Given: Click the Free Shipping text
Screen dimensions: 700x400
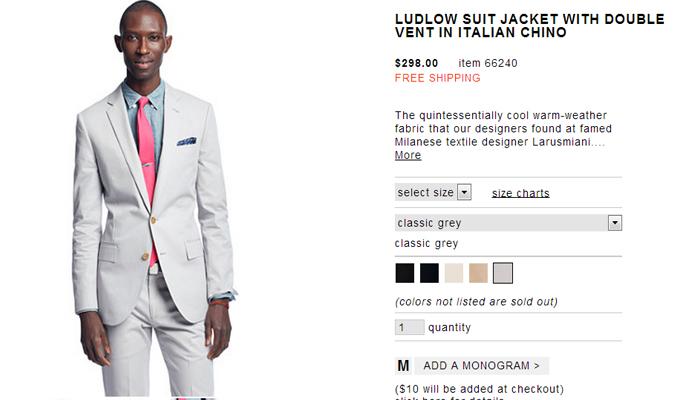Looking at the screenshot, I should [438, 78].
